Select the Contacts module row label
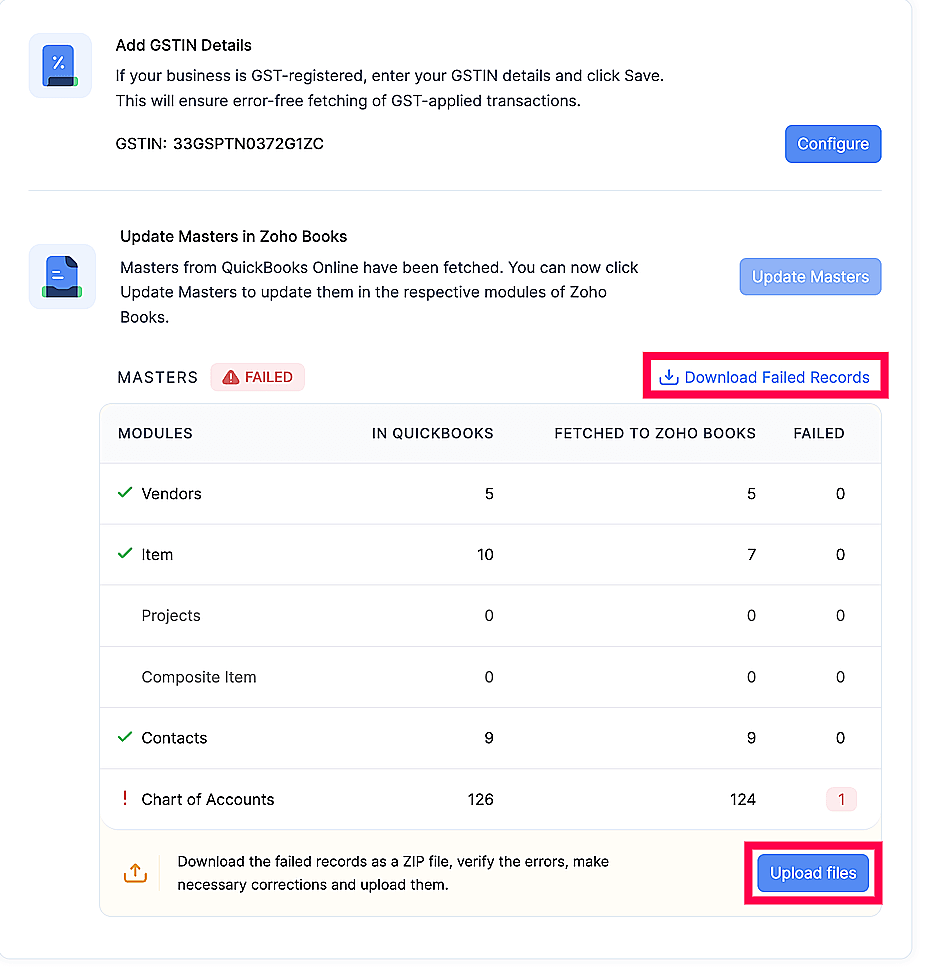The height and width of the screenshot is (976, 948). tap(174, 738)
